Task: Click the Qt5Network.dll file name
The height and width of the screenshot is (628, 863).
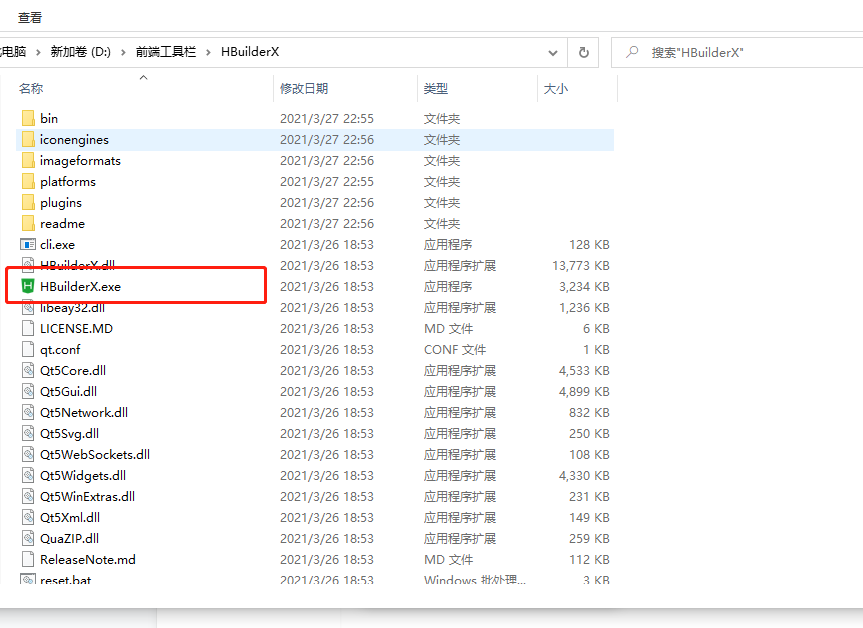Action: (84, 412)
